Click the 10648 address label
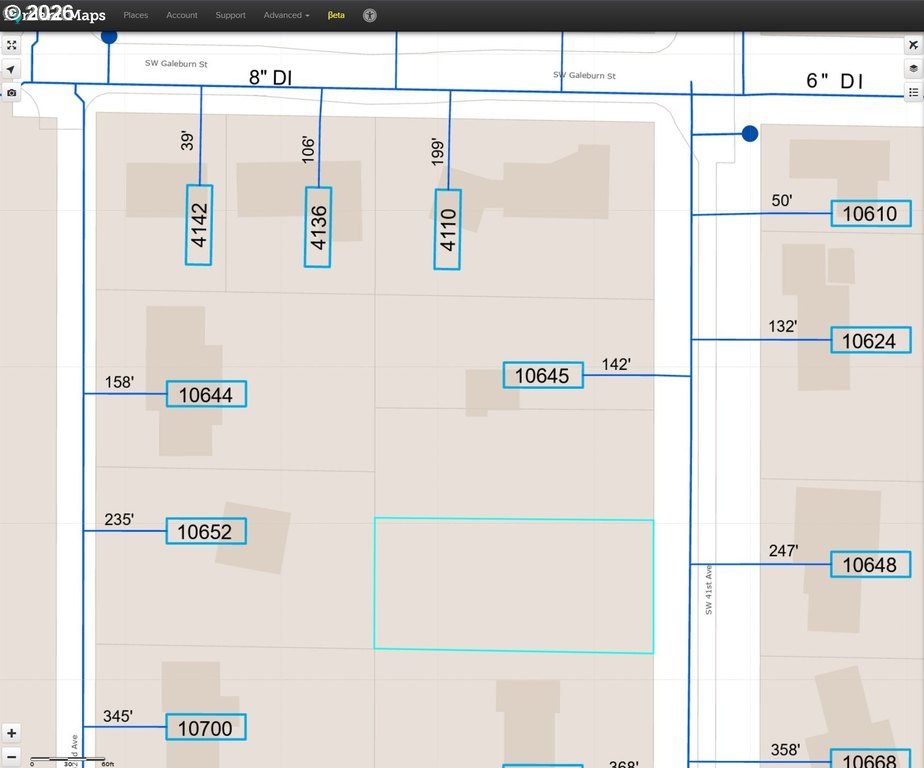 tap(870, 564)
